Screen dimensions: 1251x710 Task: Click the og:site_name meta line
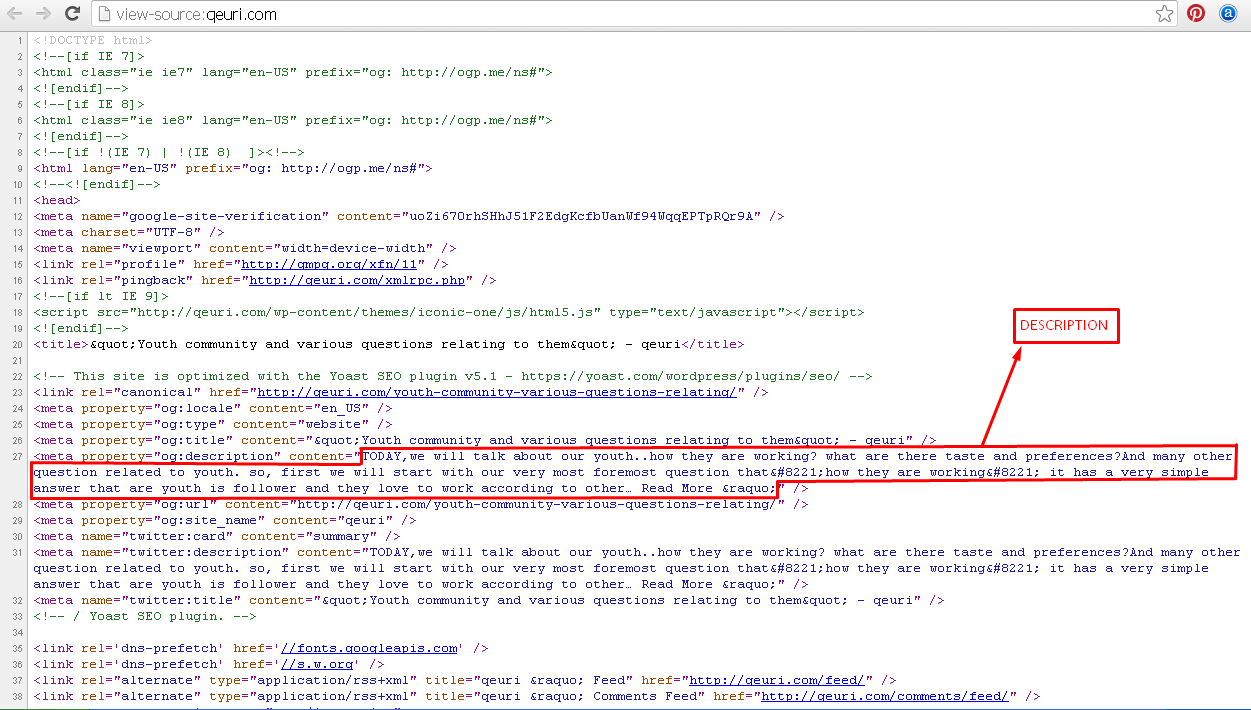pyautogui.click(x=225, y=520)
